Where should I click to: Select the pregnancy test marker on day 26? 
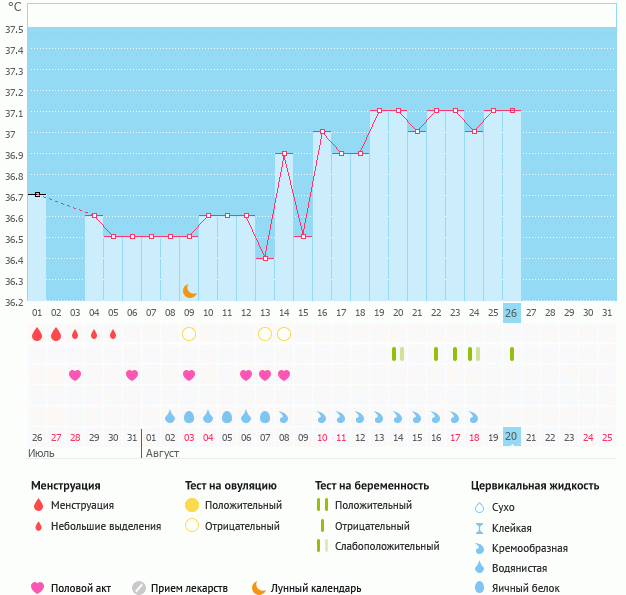click(511, 354)
